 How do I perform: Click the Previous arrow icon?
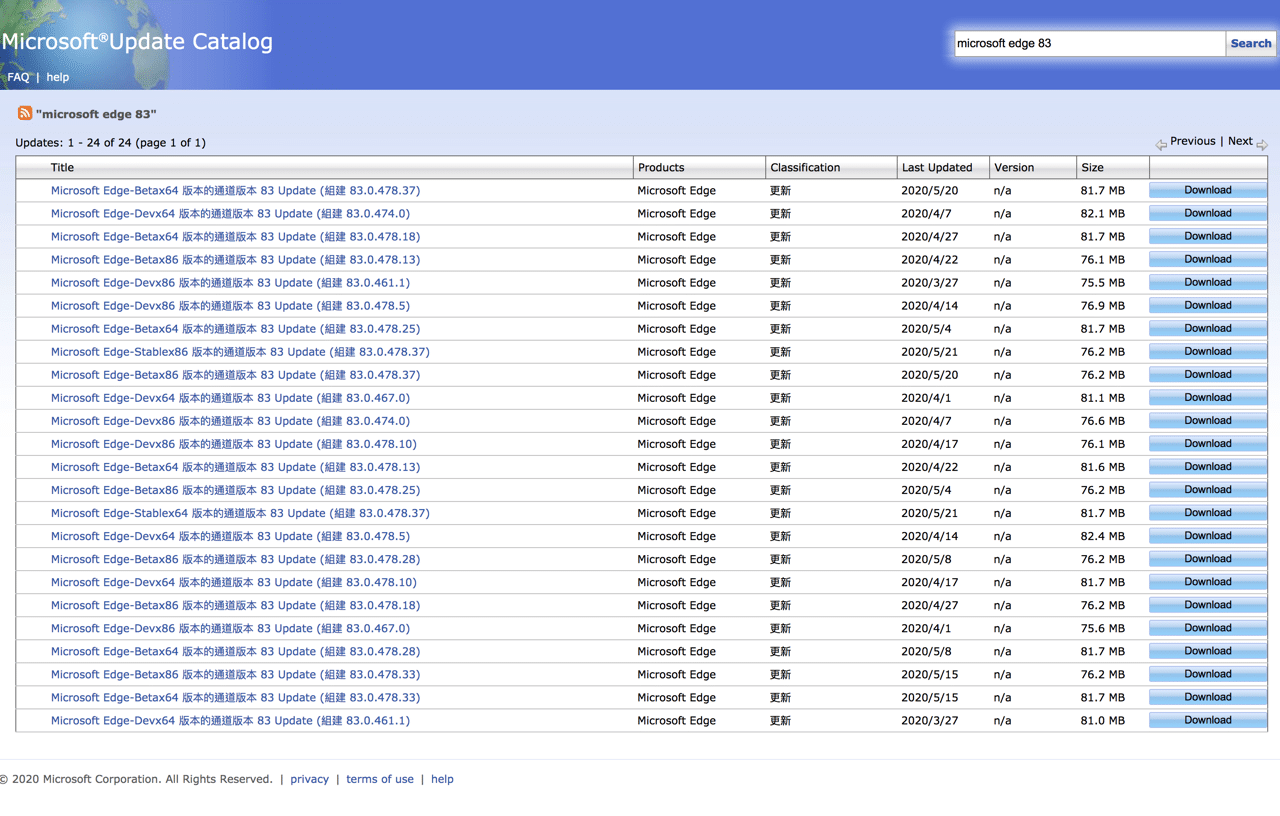coord(1160,145)
